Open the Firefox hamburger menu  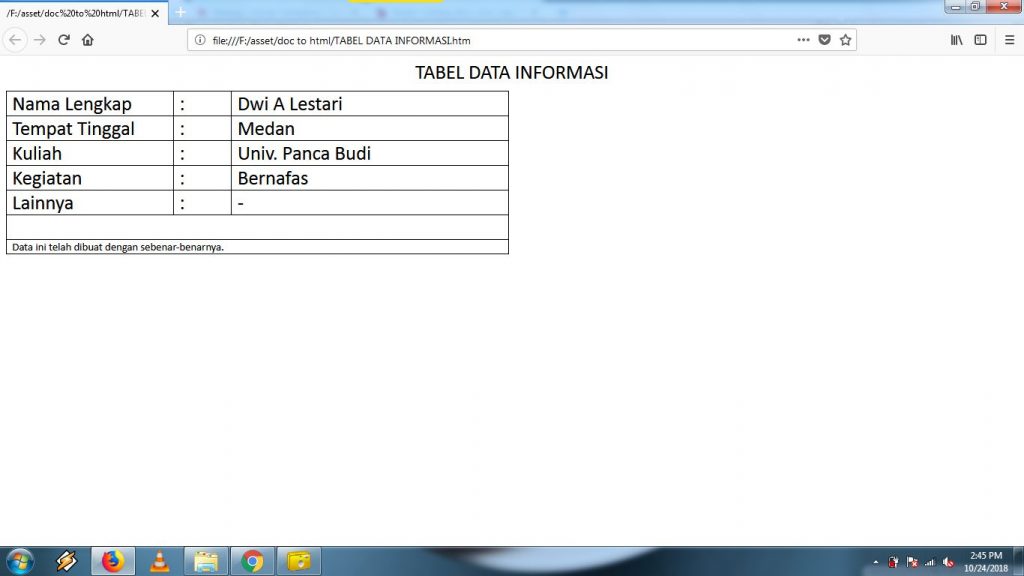pos(1009,40)
